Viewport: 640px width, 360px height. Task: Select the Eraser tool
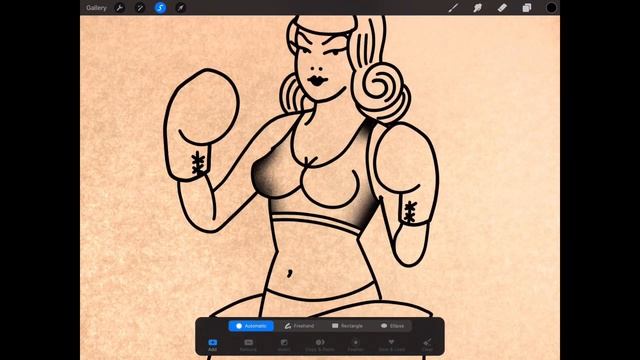(x=502, y=8)
